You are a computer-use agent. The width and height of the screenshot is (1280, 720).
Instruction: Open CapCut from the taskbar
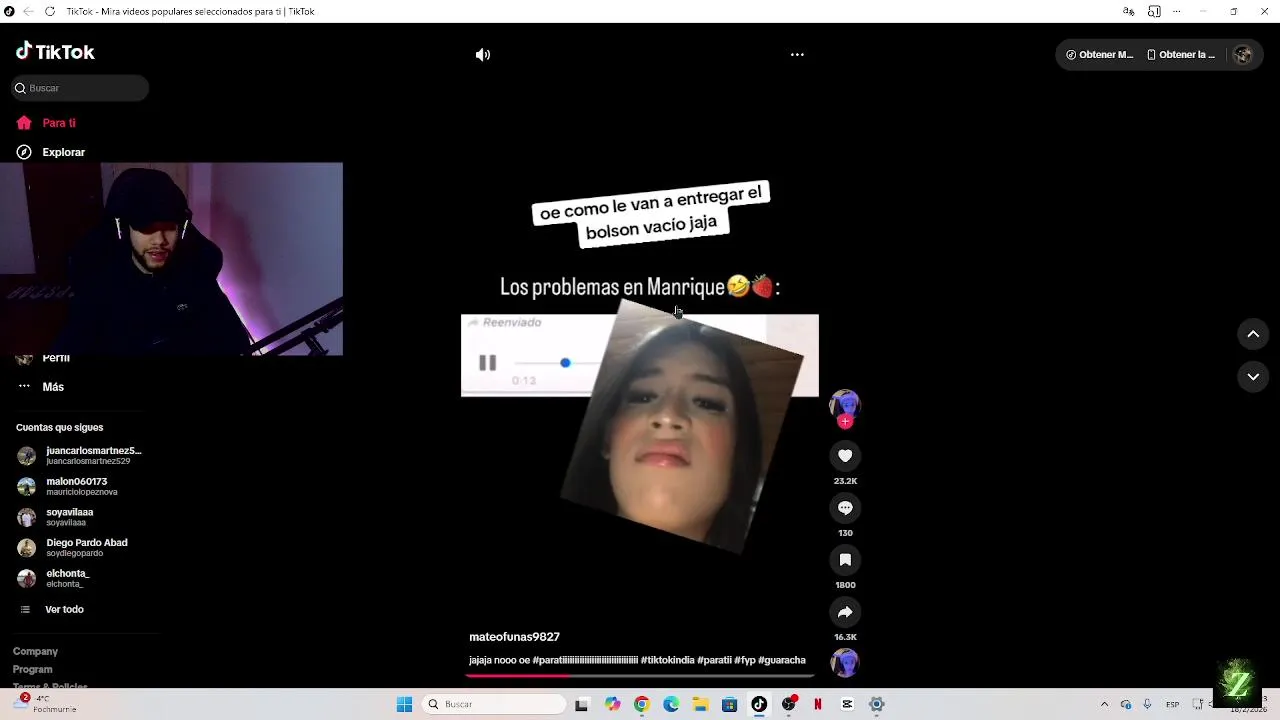click(x=847, y=705)
